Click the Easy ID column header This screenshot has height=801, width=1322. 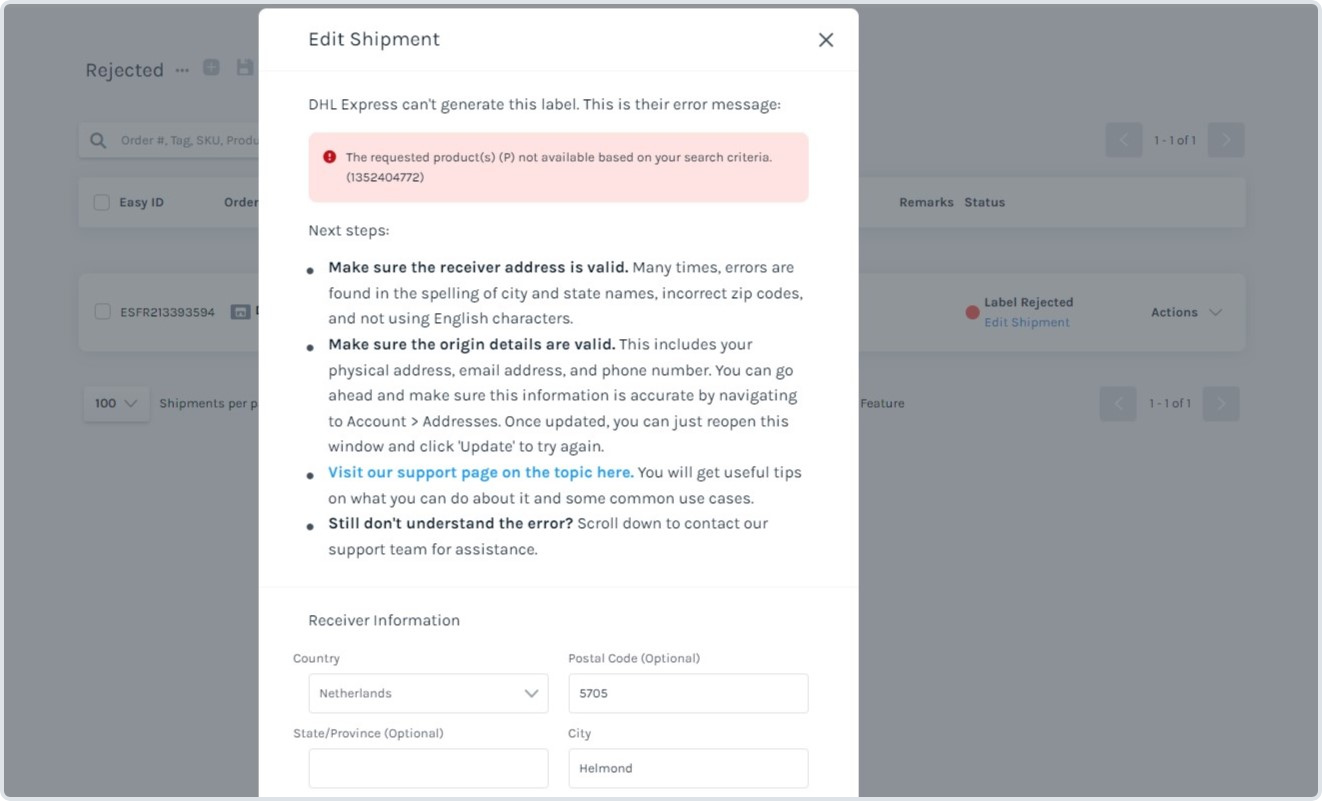pyautogui.click(x=141, y=202)
